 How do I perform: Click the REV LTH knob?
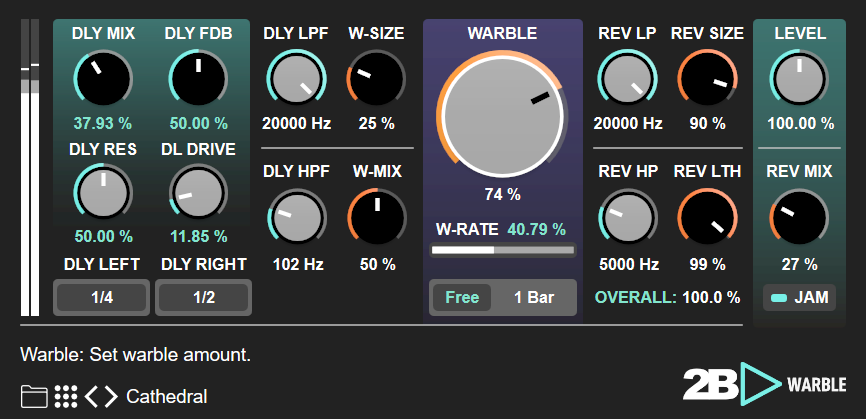coord(707,218)
